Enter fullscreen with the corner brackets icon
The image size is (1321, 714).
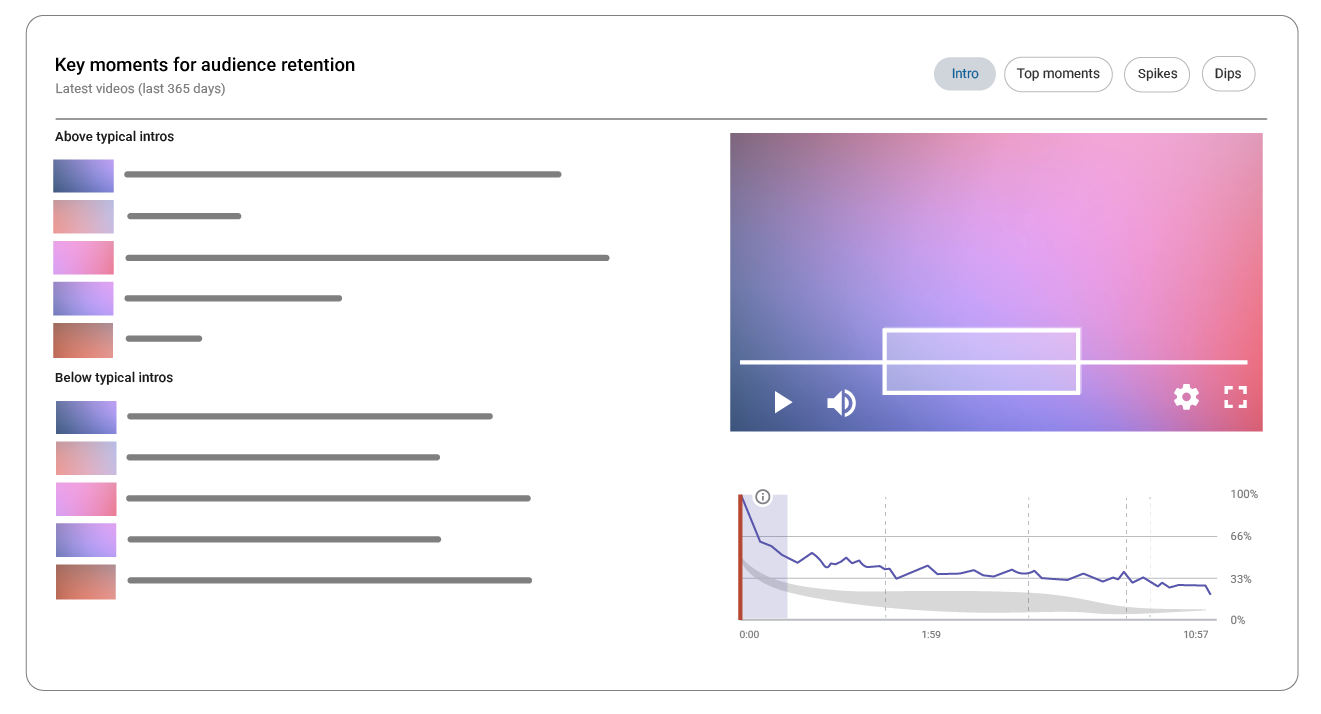coord(1236,397)
